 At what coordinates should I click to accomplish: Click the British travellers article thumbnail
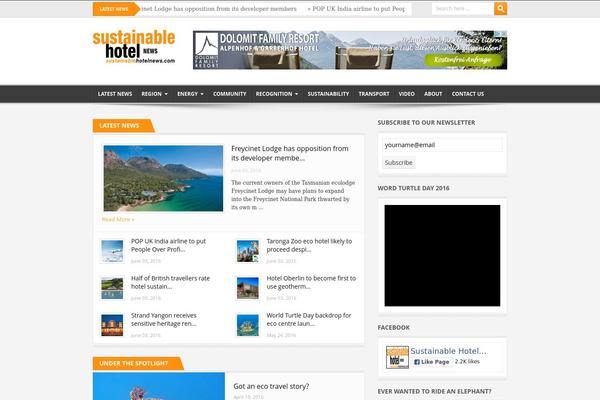tap(112, 288)
